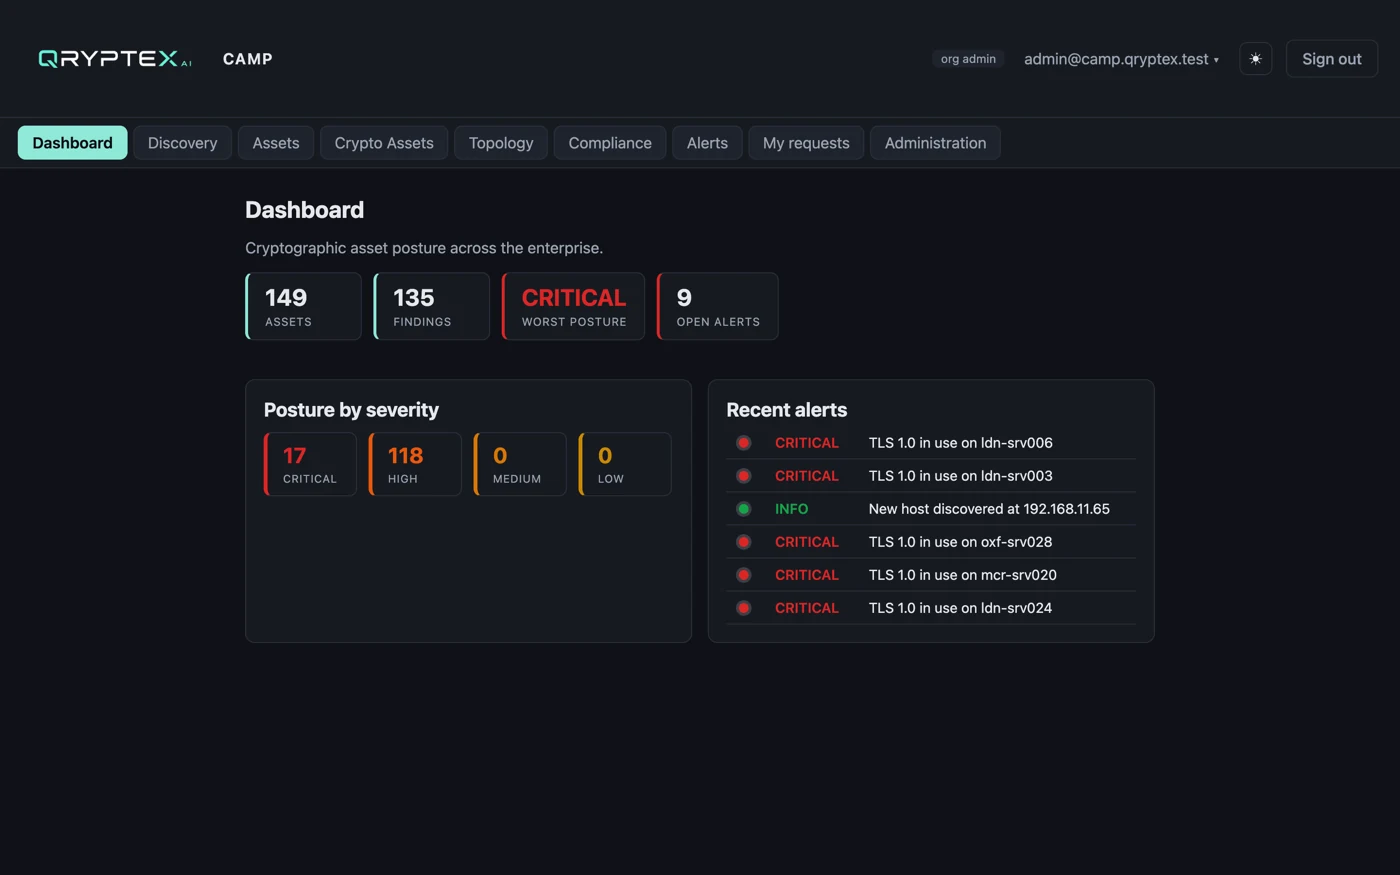Click 'TLS 1.0 in use on ldn-srv006'
Screen dimensions: 1400x875
click(960, 443)
